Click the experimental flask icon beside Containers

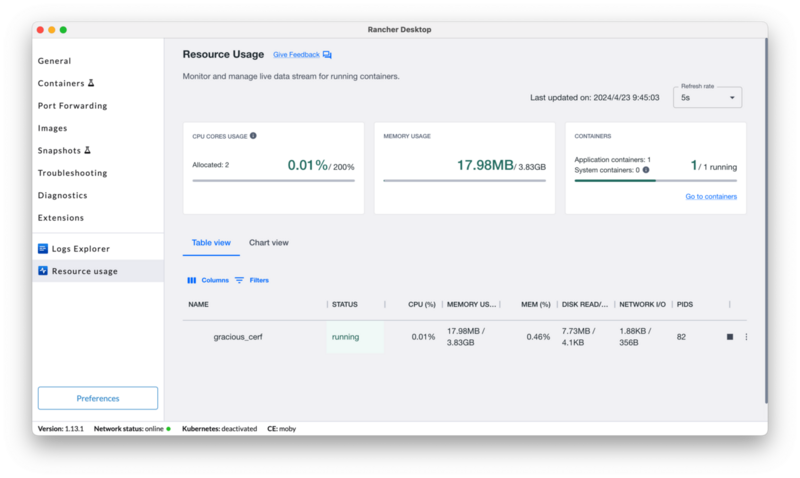click(x=91, y=83)
